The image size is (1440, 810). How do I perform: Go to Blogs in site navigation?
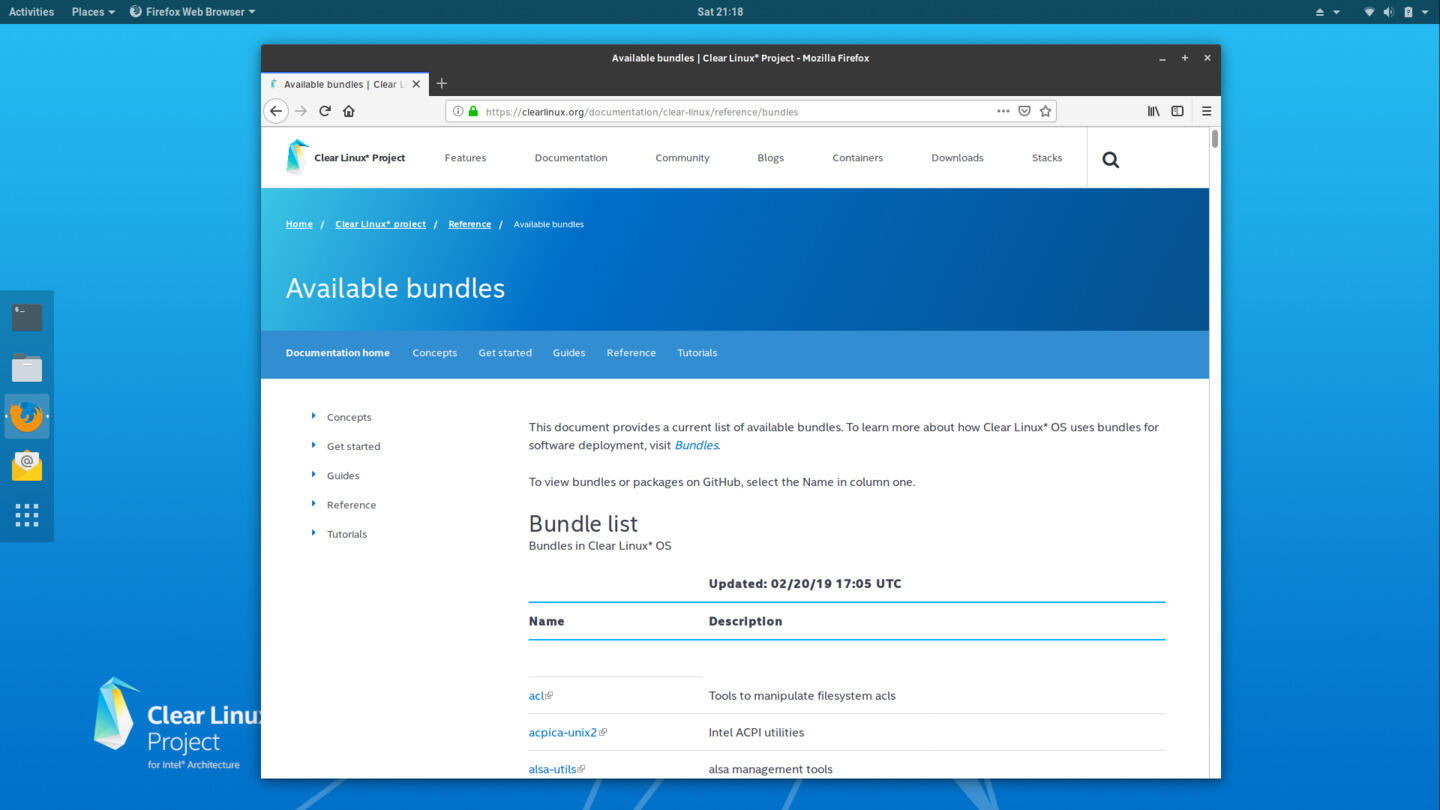[x=770, y=158]
